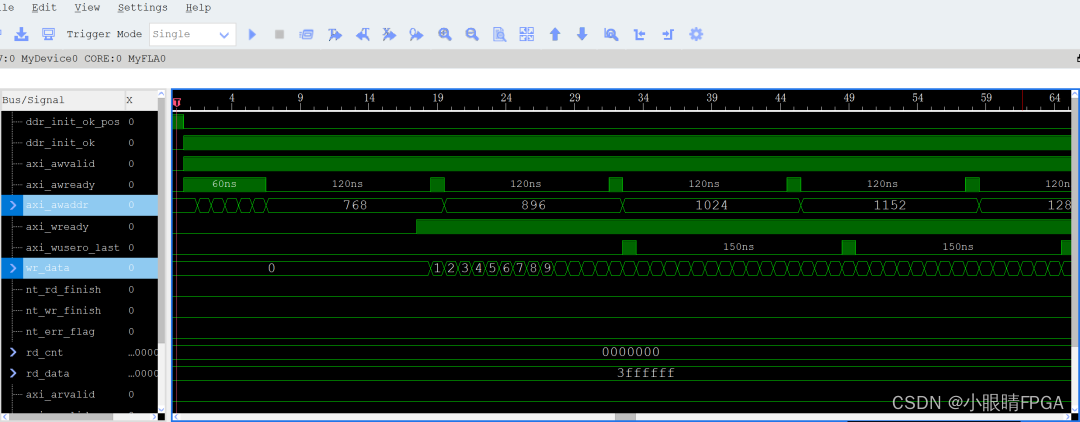The width and height of the screenshot is (1080, 422).
Task: Click the 768 value in axi_awaddr waveform
Action: click(x=355, y=205)
